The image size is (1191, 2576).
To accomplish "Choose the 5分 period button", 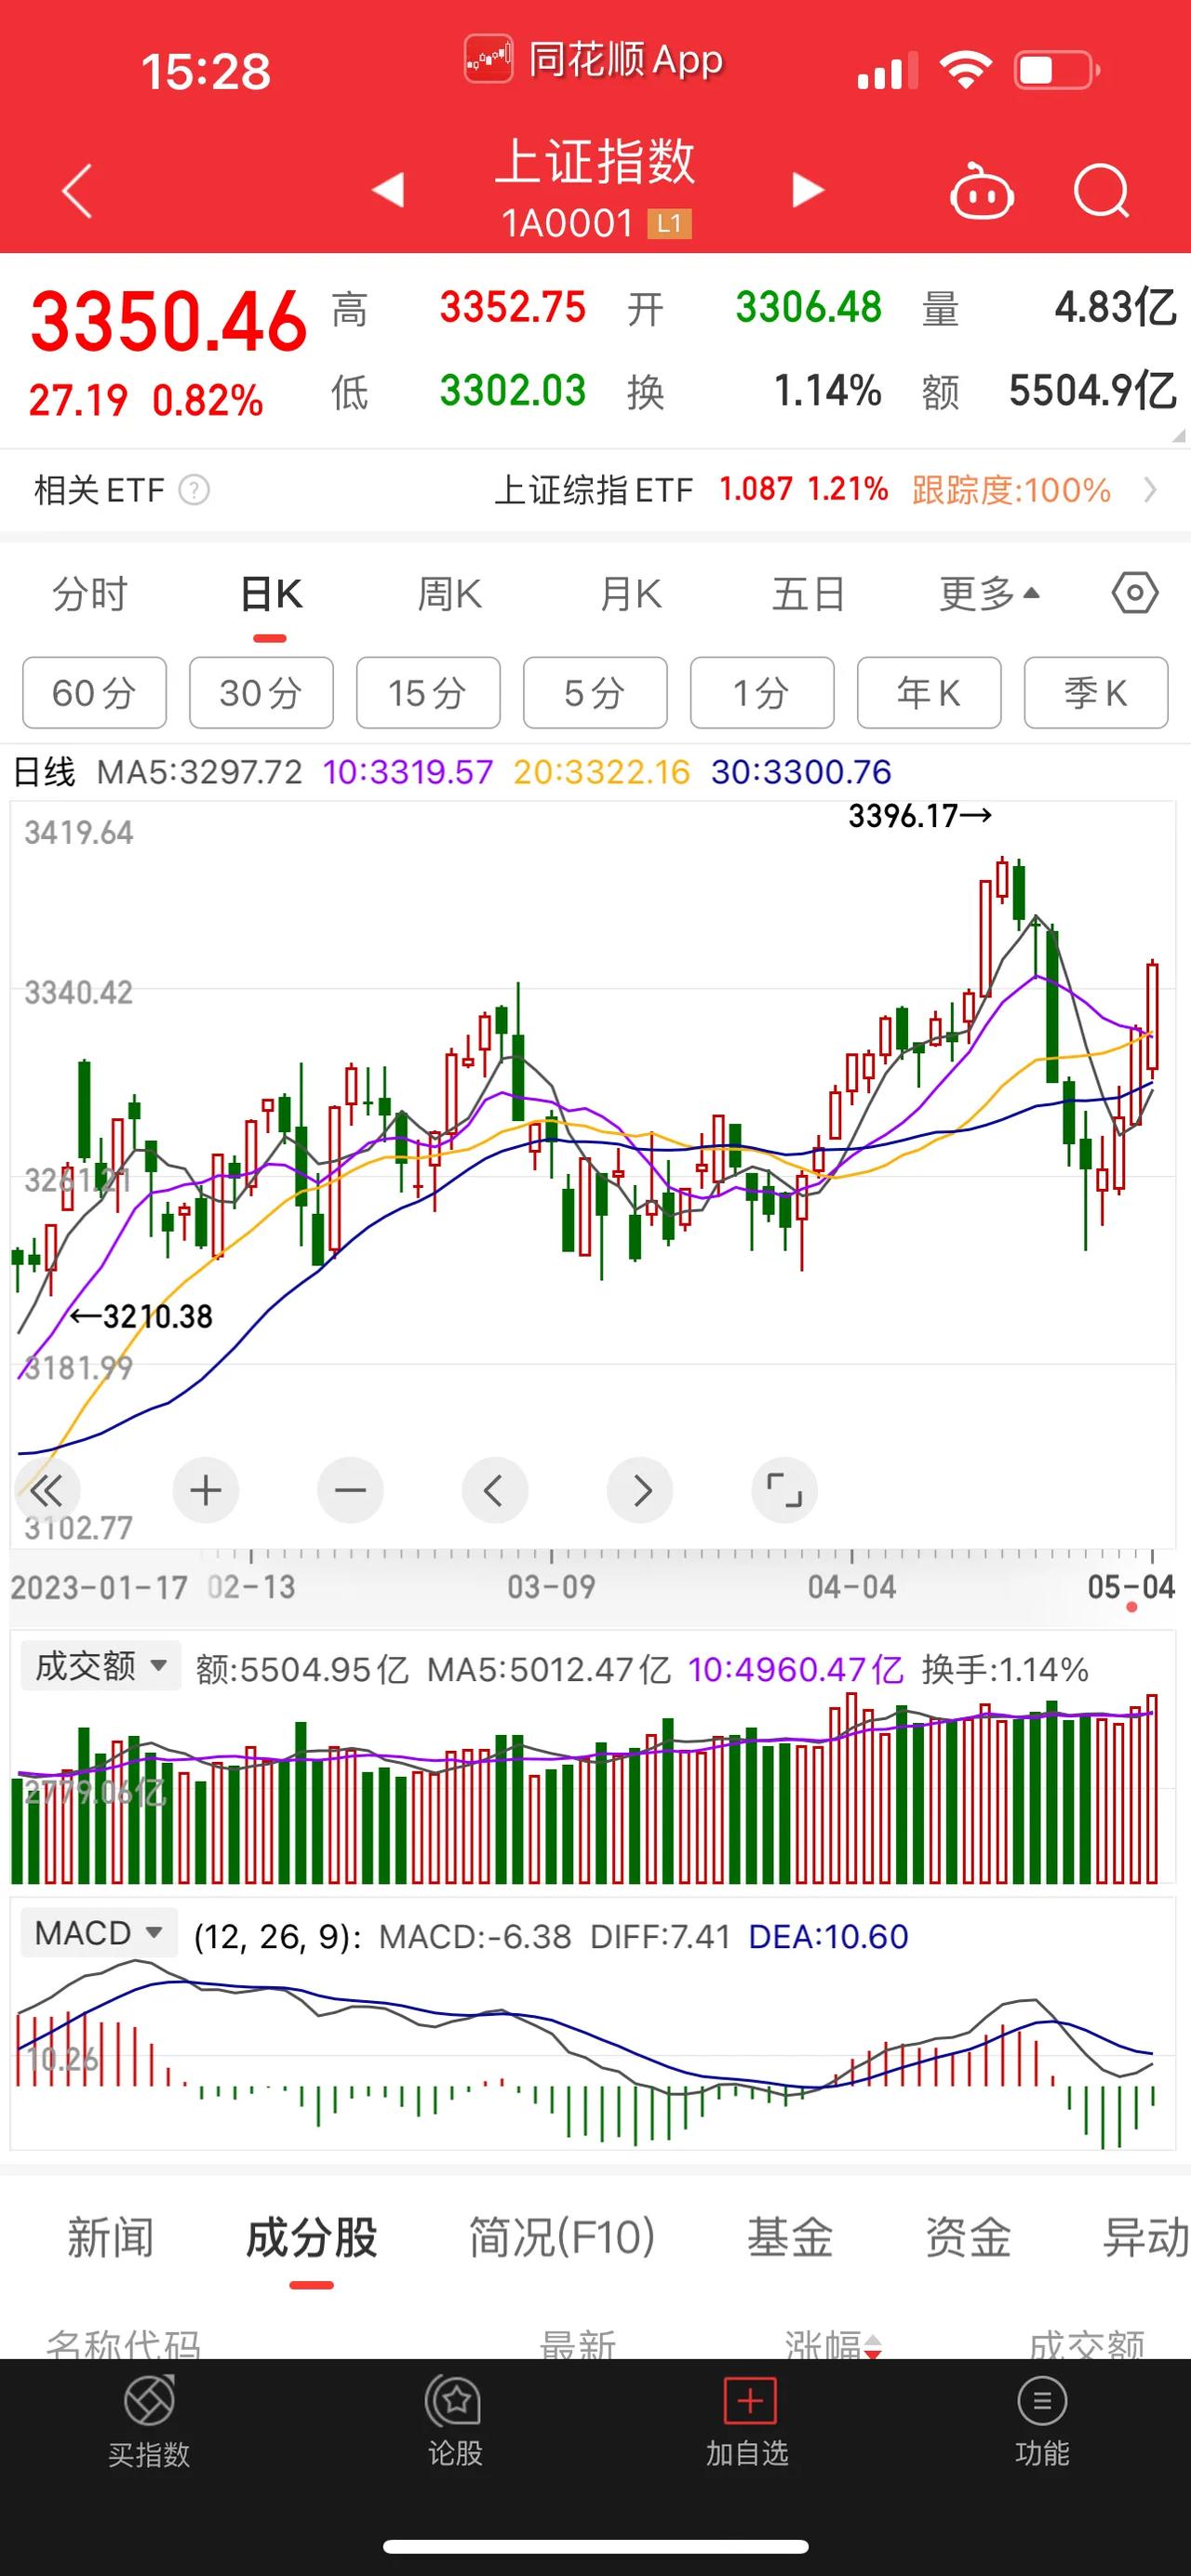I will tap(595, 692).
